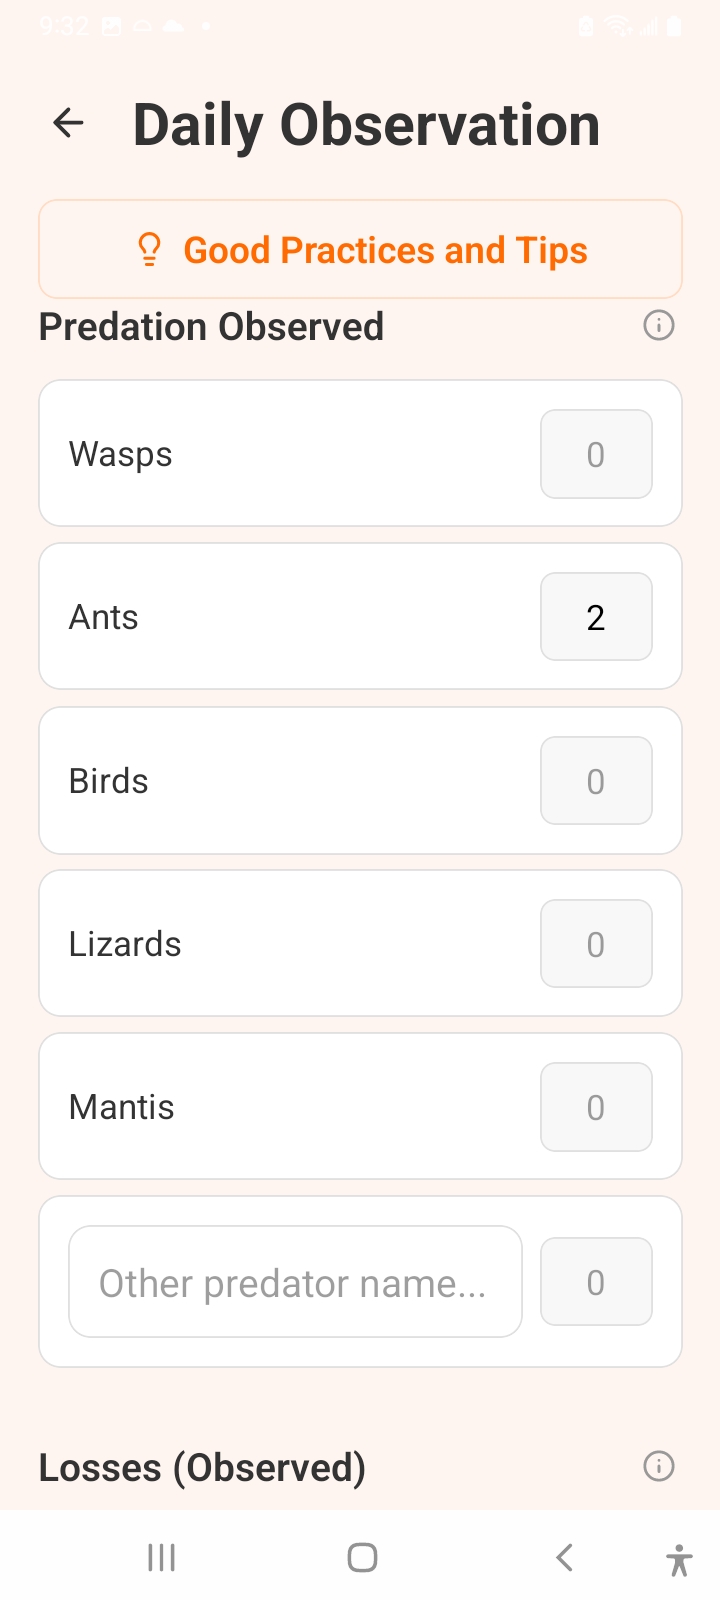
Task: Tap the lightbulb icon in tips banner
Action: pyautogui.click(x=149, y=250)
